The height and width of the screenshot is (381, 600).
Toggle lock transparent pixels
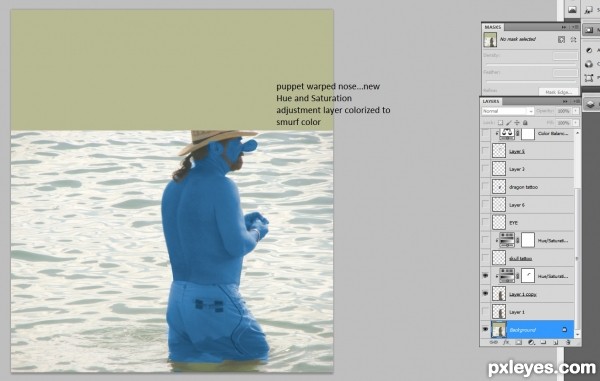tap(500, 123)
